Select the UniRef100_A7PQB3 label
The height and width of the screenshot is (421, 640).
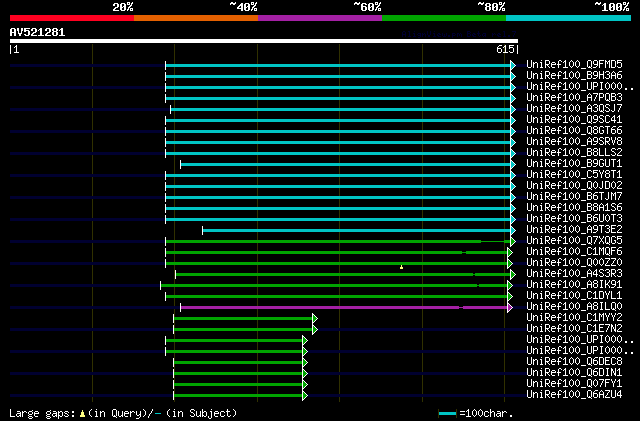tap(574, 98)
